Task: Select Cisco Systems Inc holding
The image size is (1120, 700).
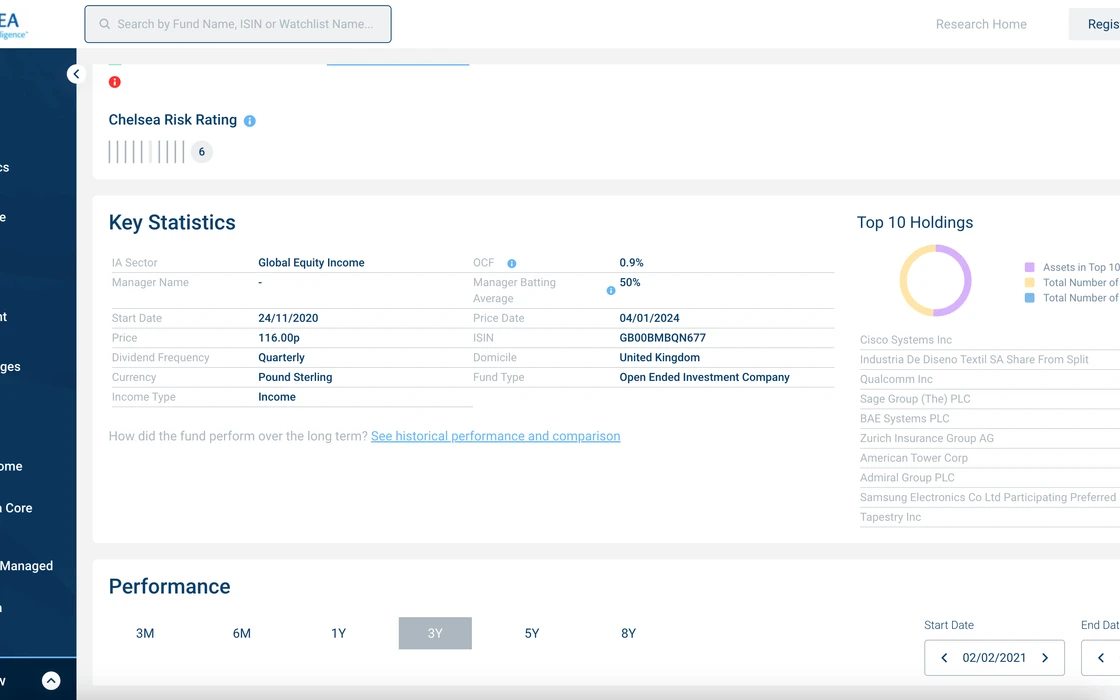Action: tap(906, 340)
